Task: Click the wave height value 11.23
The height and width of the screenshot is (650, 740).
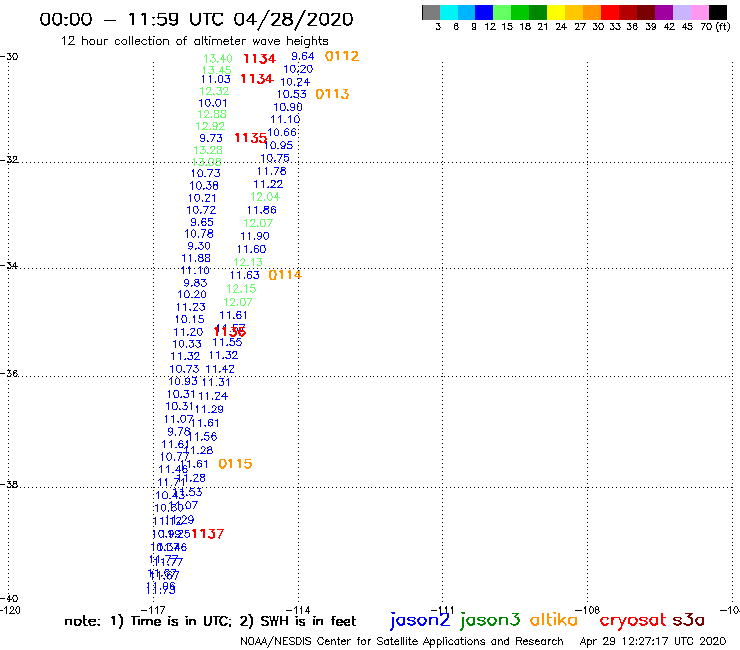Action: pyautogui.click(x=191, y=307)
